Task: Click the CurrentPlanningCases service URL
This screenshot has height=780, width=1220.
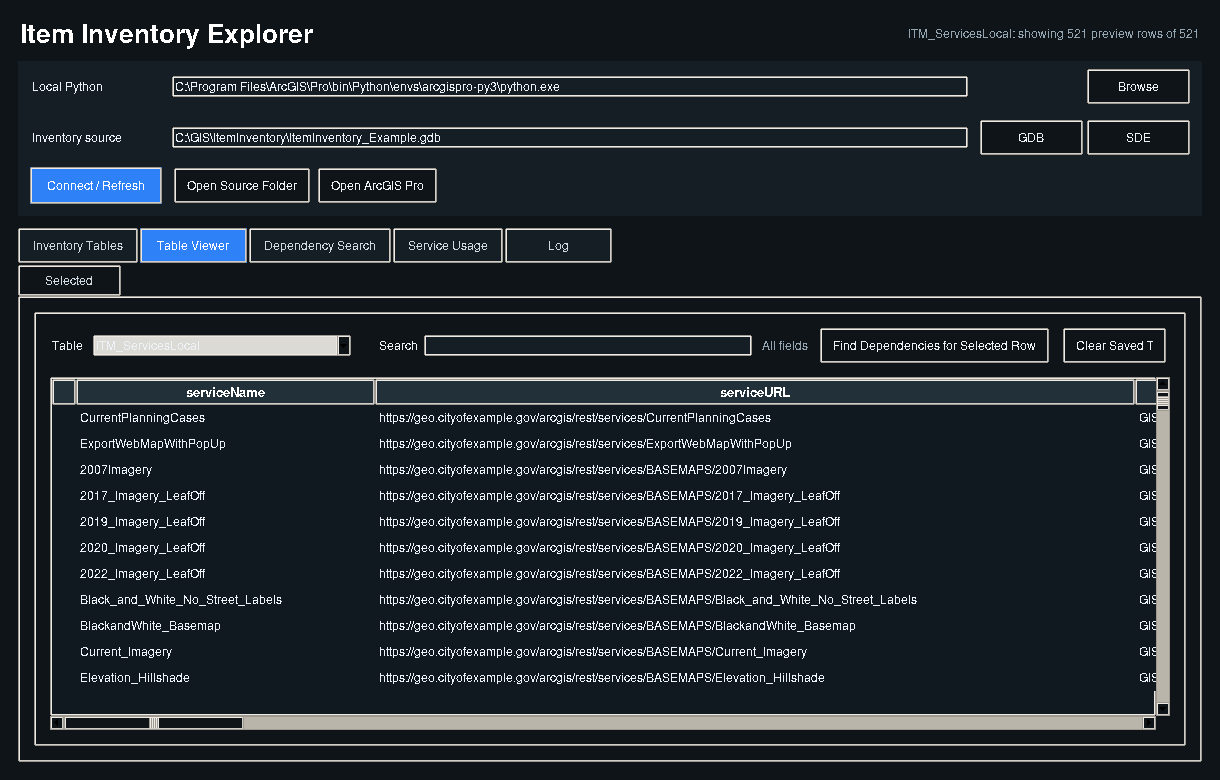Action: coord(575,418)
